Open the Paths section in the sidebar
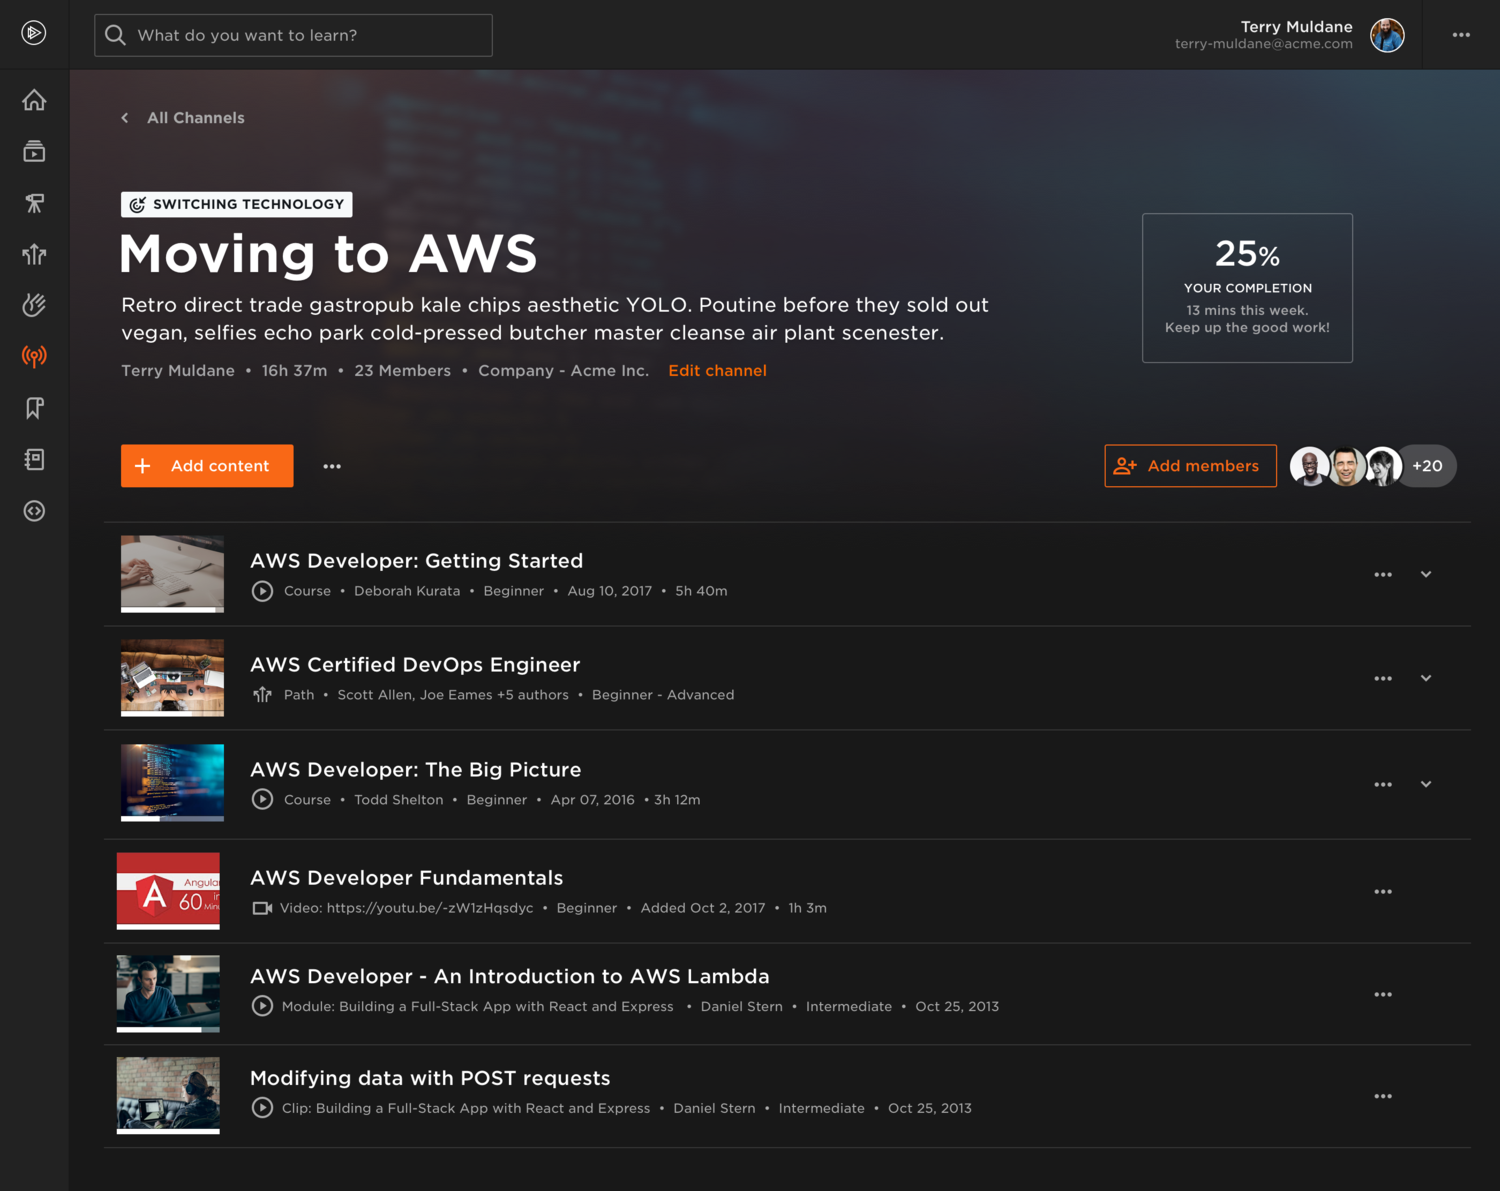This screenshot has height=1191, width=1500. pos(34,254)
